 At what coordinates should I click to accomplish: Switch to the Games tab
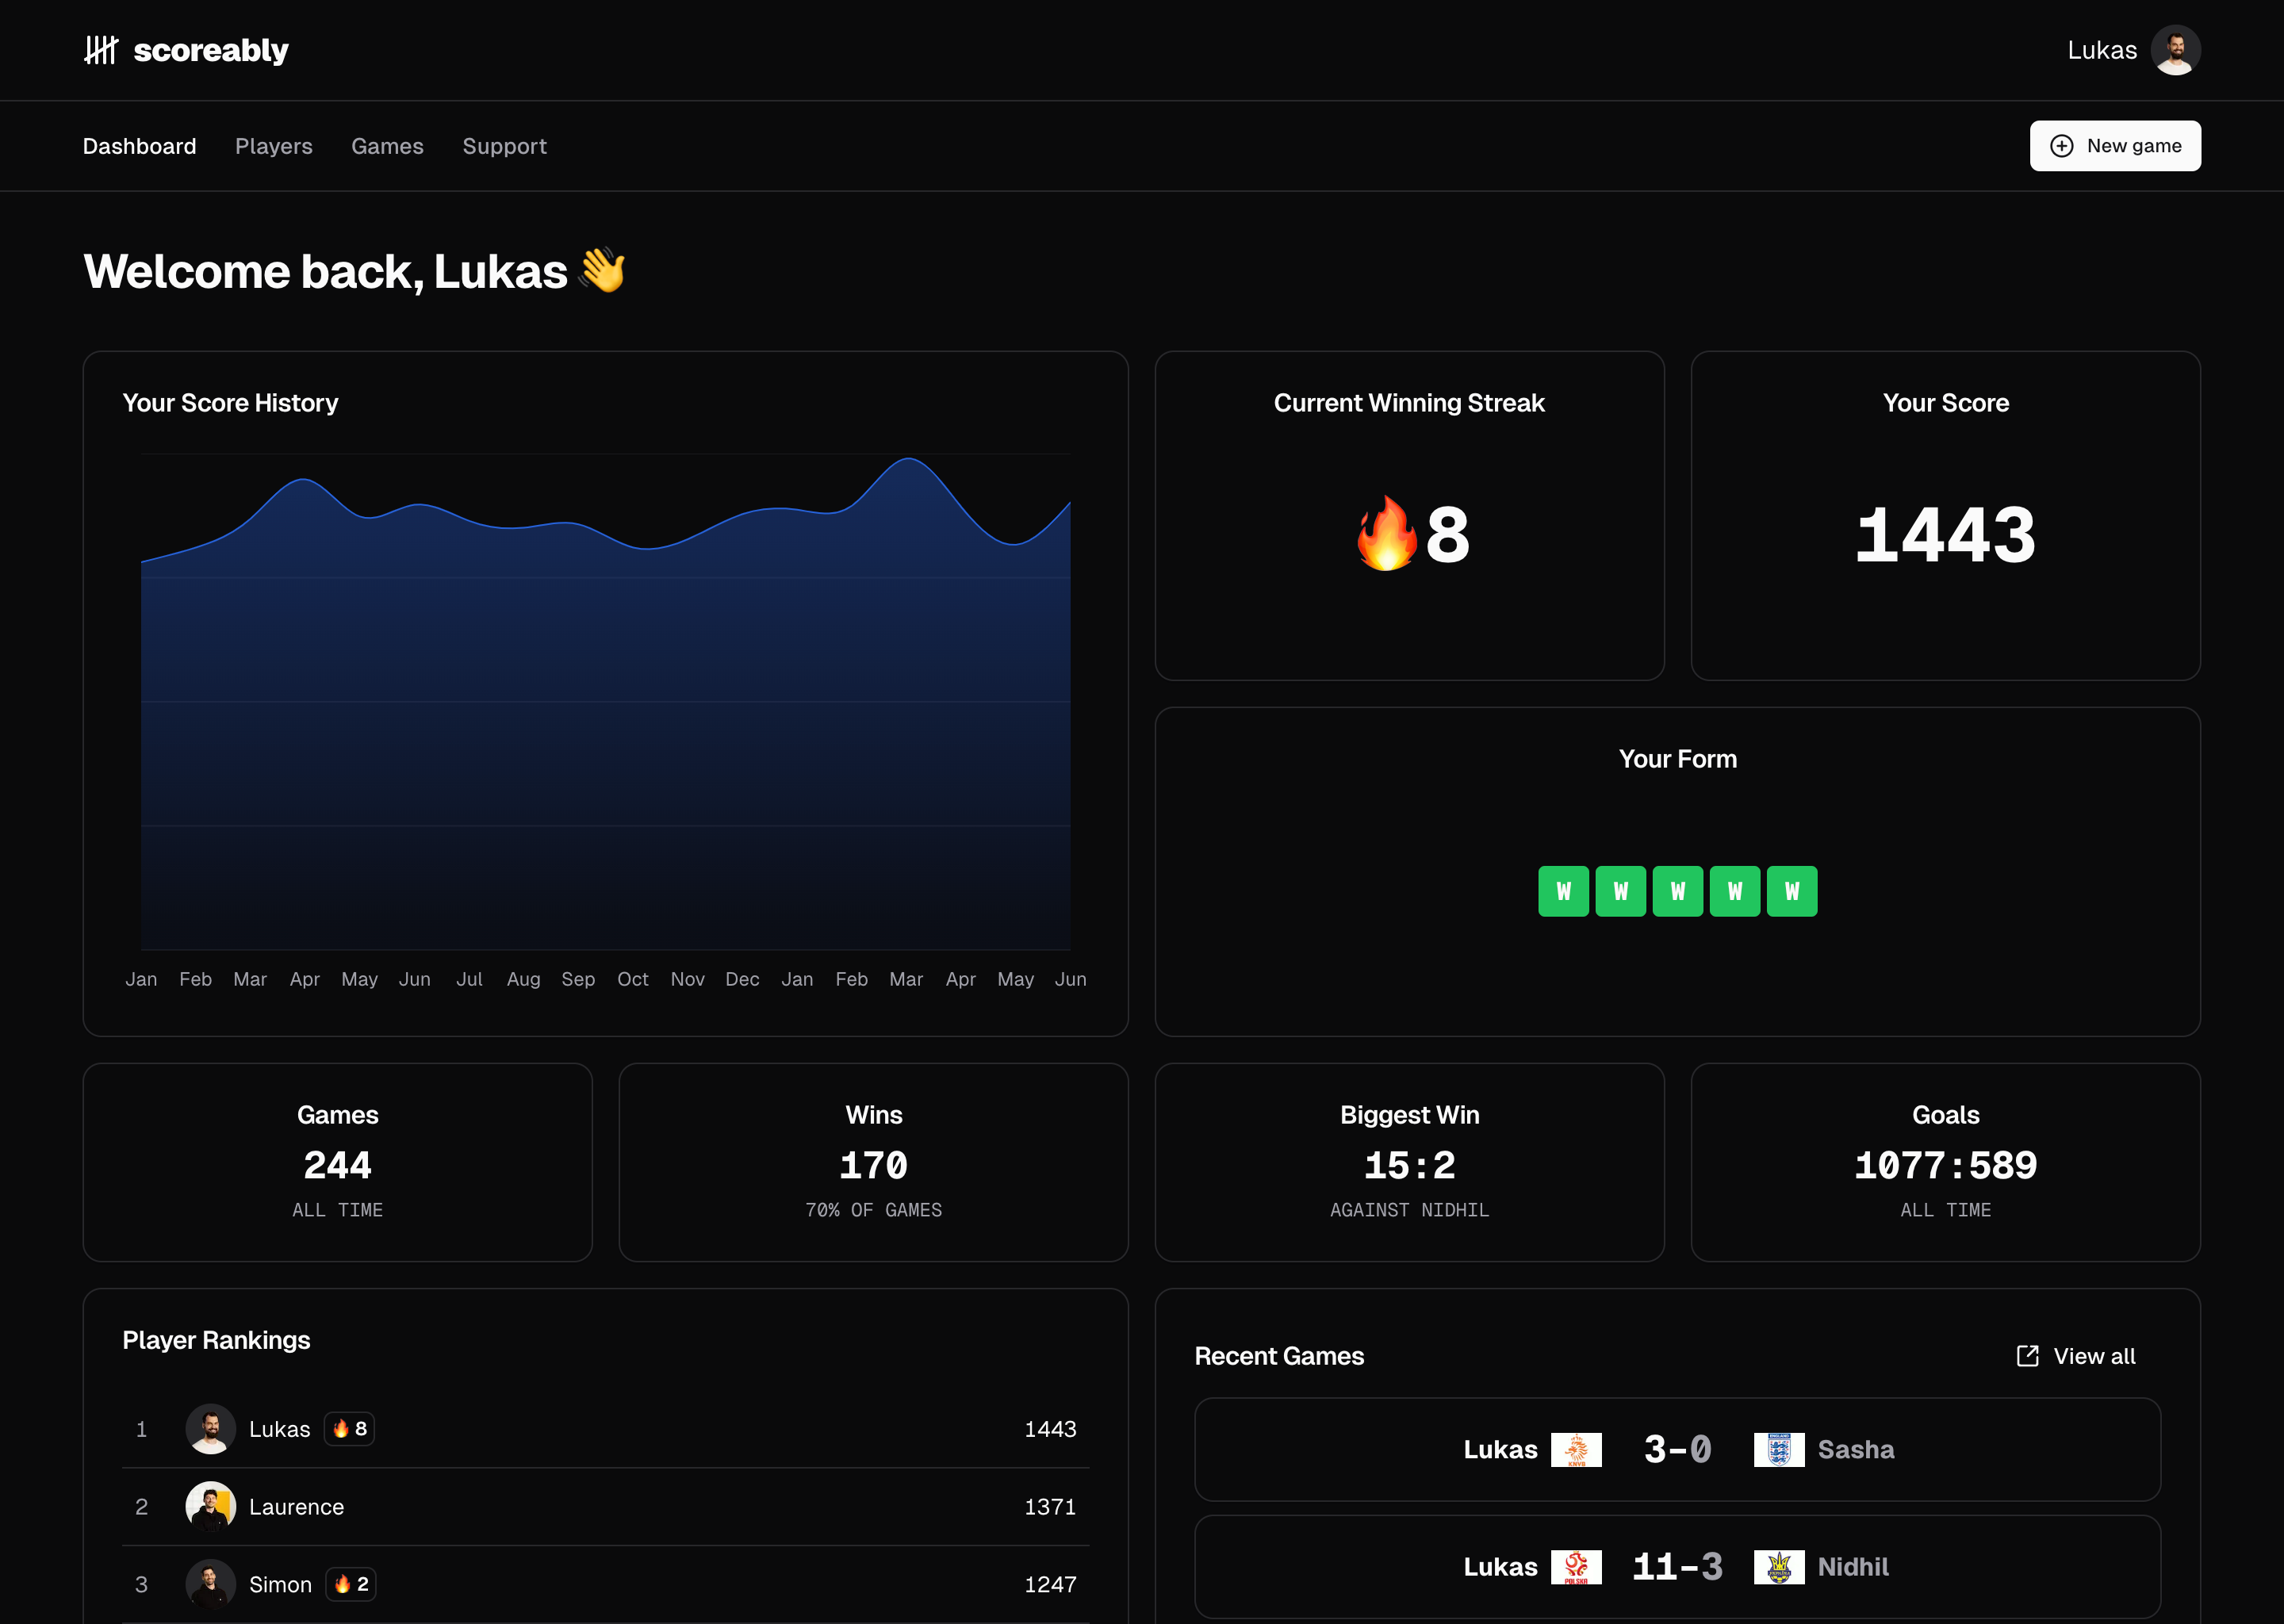pos(387,146)
